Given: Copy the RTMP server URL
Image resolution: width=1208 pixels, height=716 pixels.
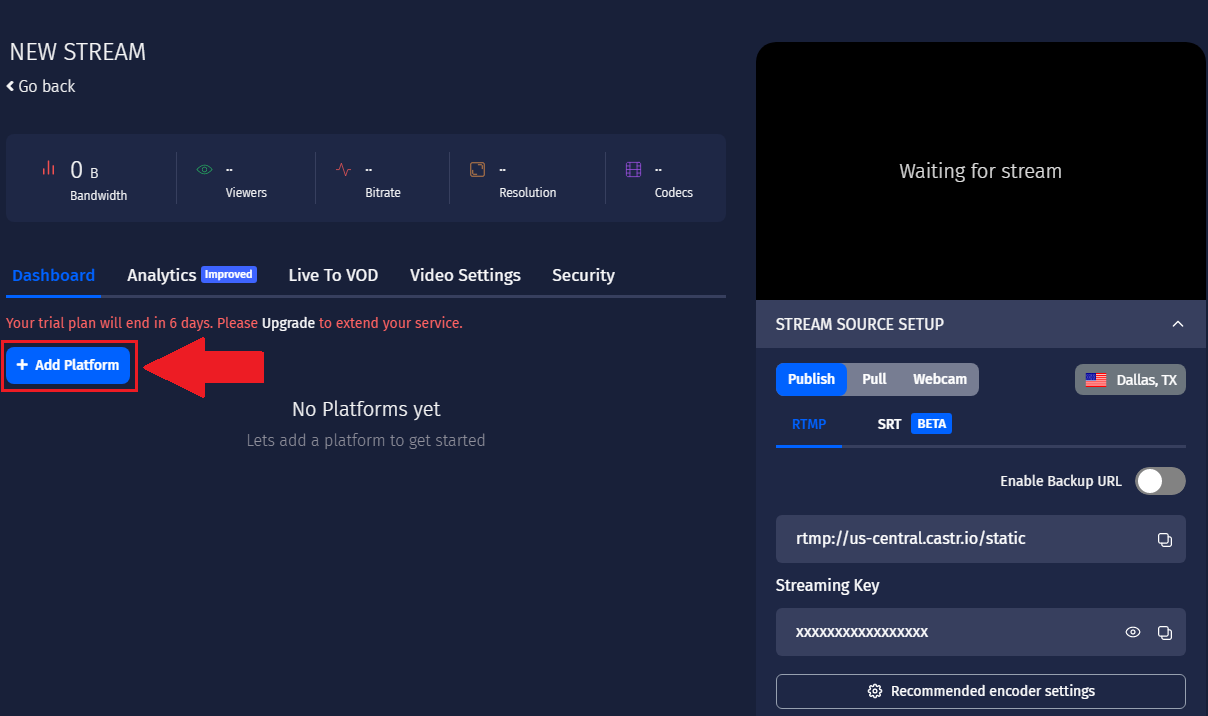Looking at the screenshot, I should [1164, 539].
